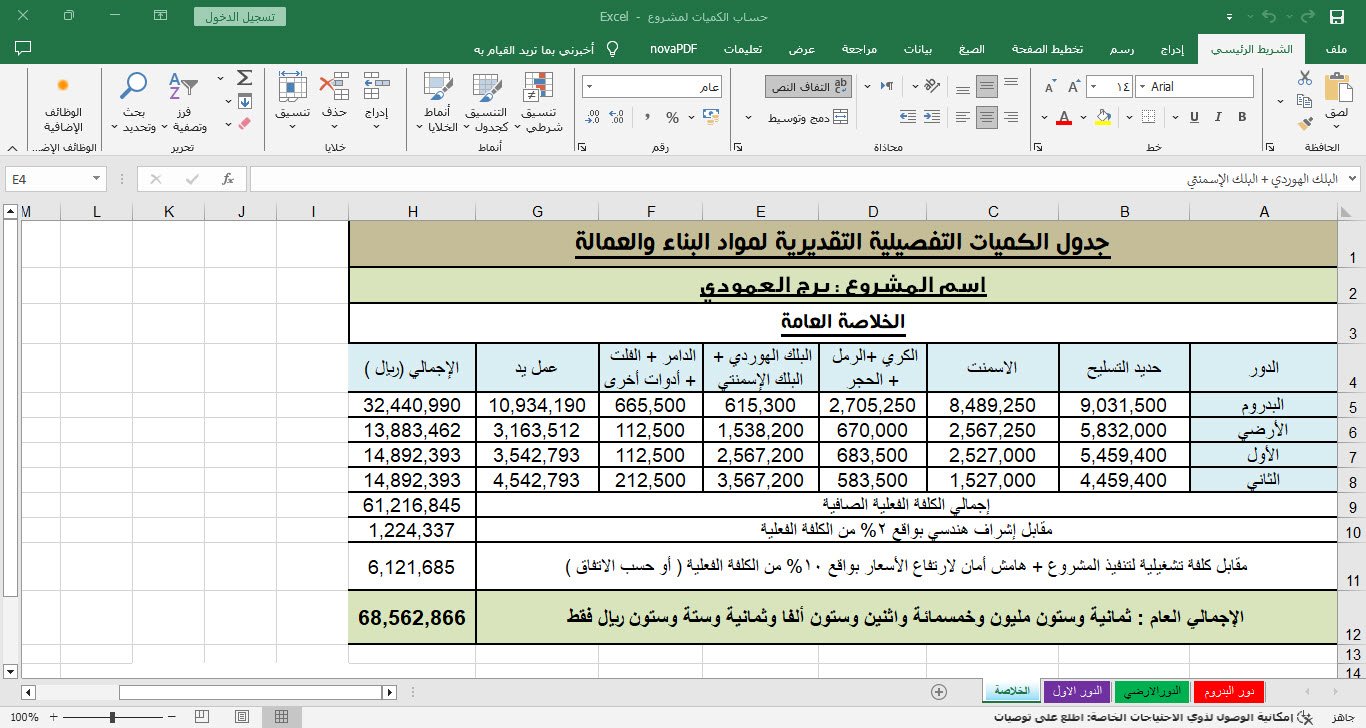Add a new sheet with plus icon
This screenshot has height=728, width=1366.
click(938, 691)
